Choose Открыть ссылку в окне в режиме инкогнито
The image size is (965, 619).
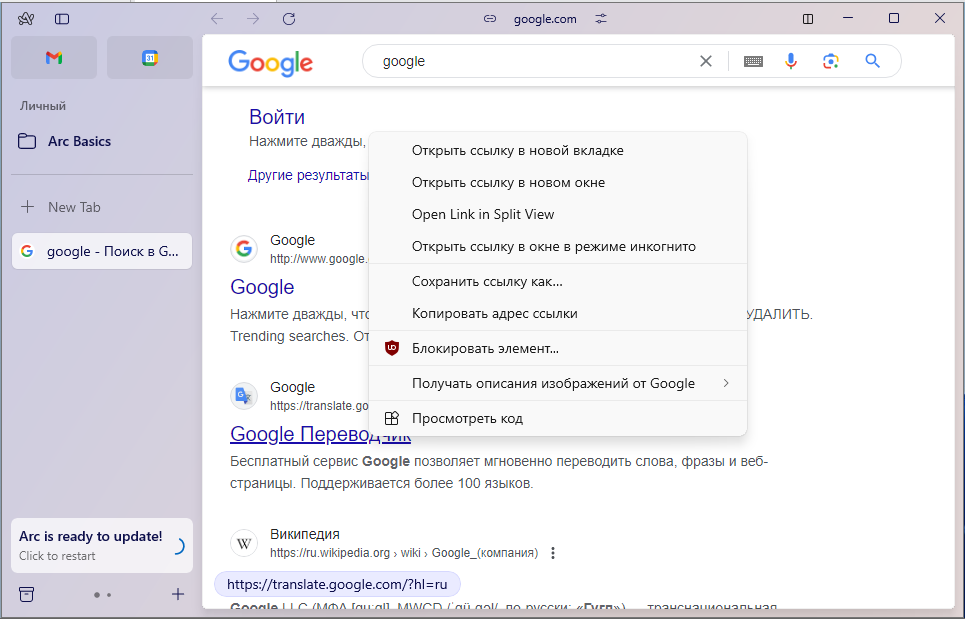coord(558,247)
